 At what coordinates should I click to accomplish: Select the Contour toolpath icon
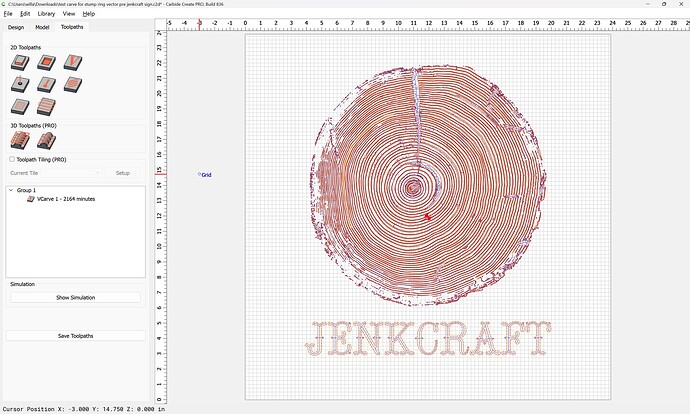pyautogui.click(x=20, y=63)
